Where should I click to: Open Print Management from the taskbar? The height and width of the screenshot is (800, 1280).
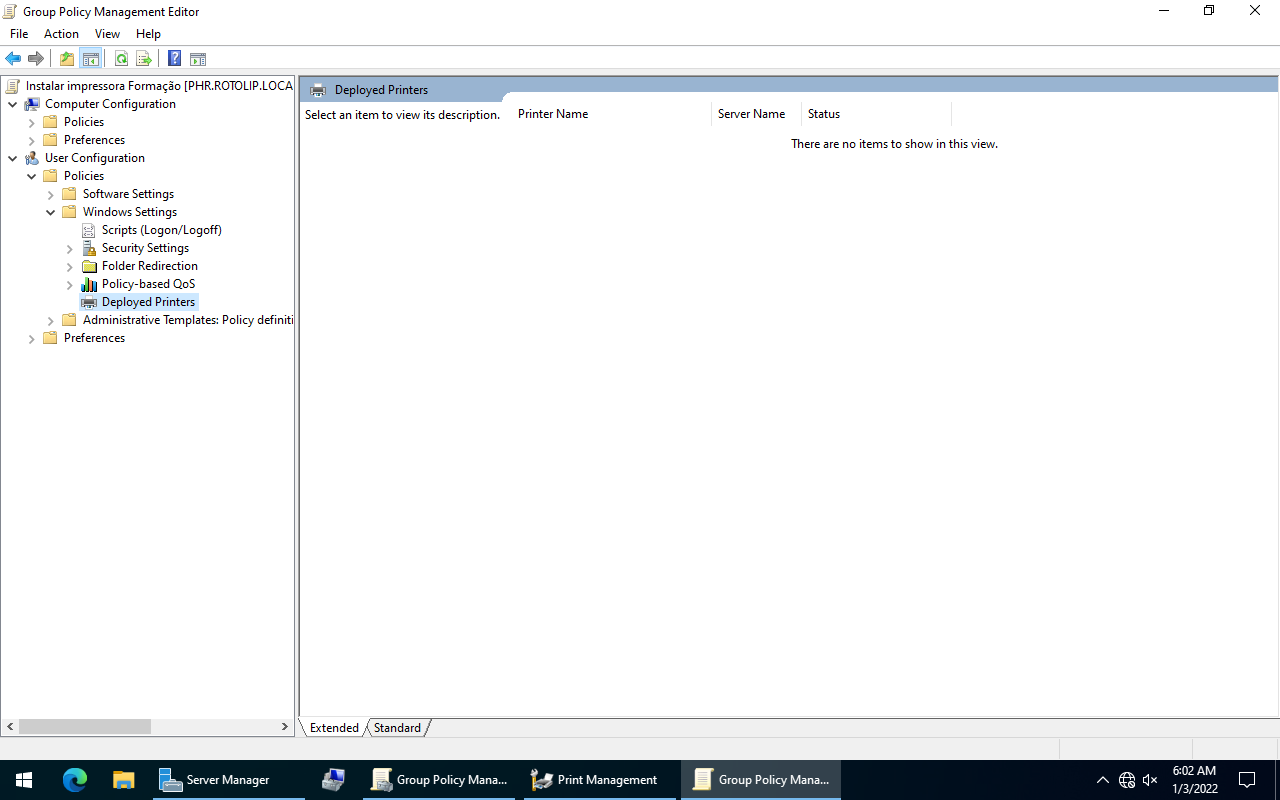tap(596, 780)
